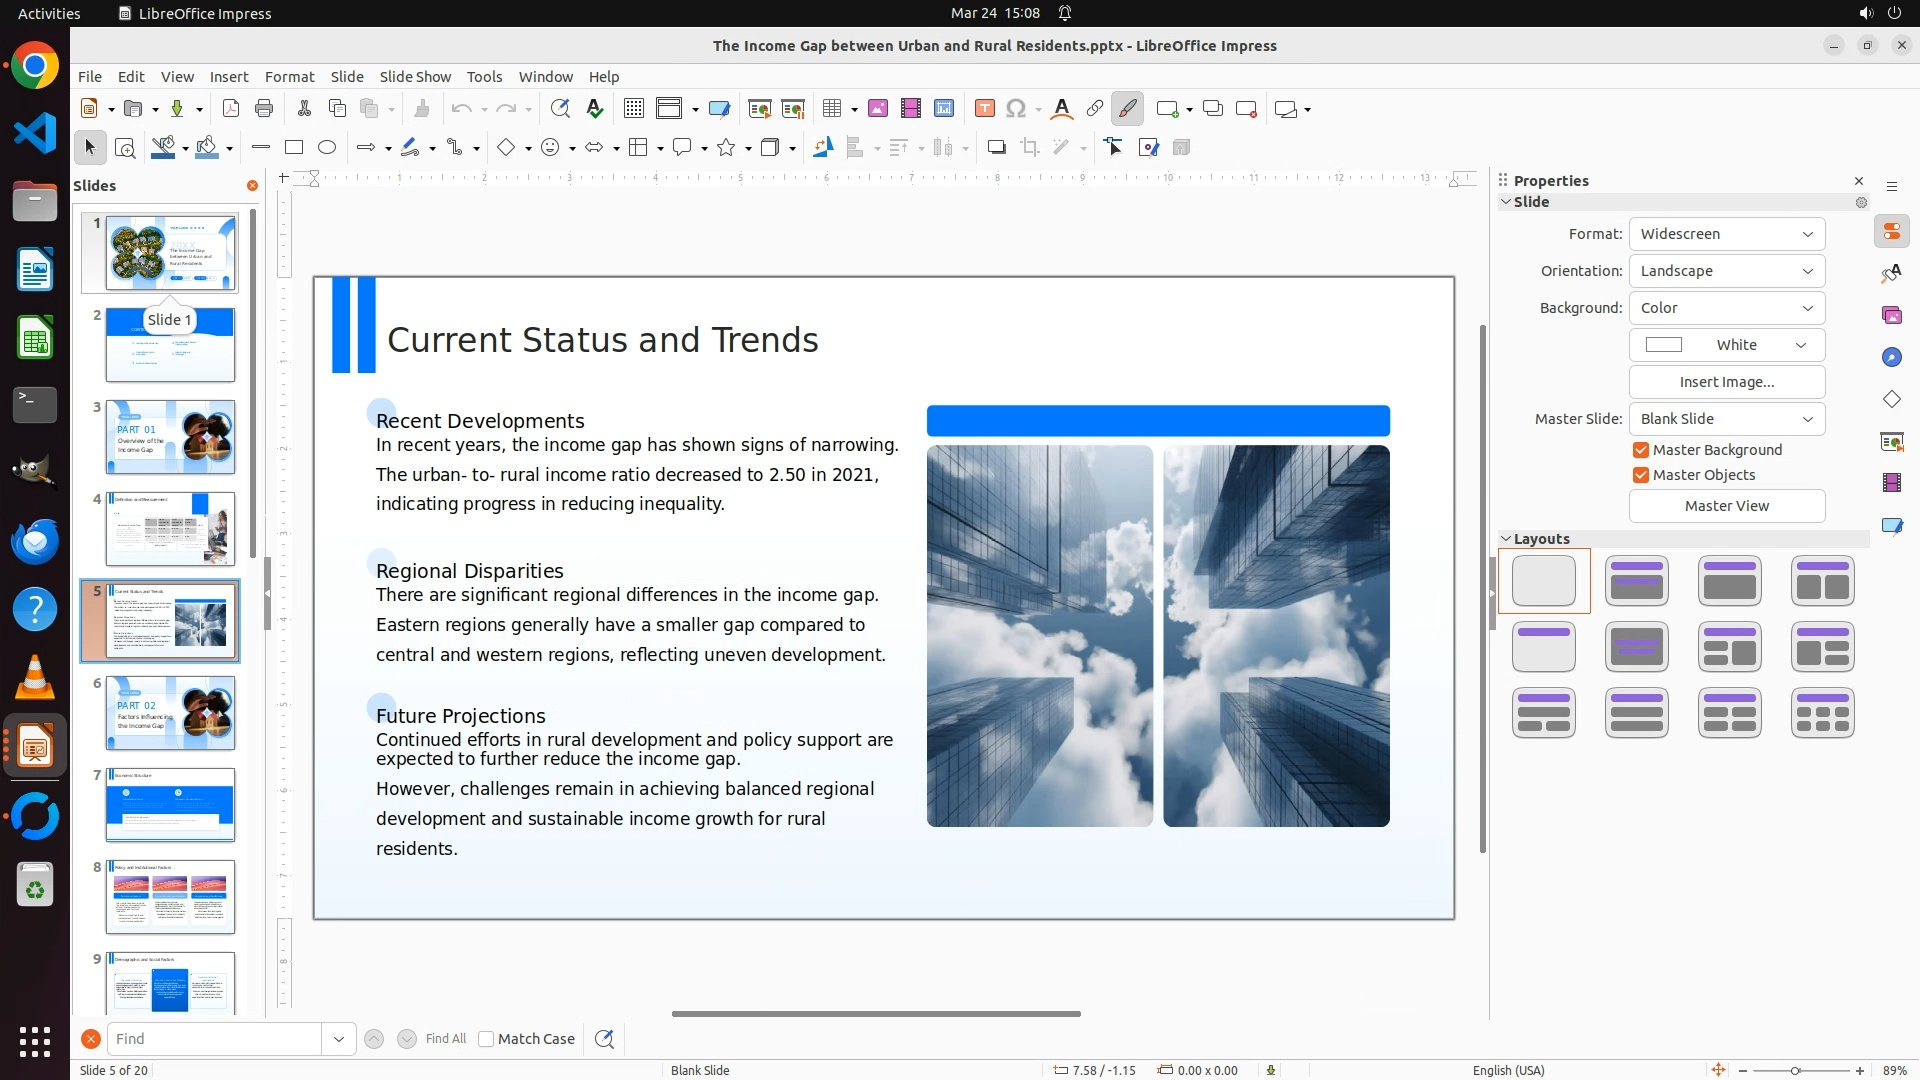Collapse the Layouts section
1920x1080 pixels.
tap(1506, 539)
